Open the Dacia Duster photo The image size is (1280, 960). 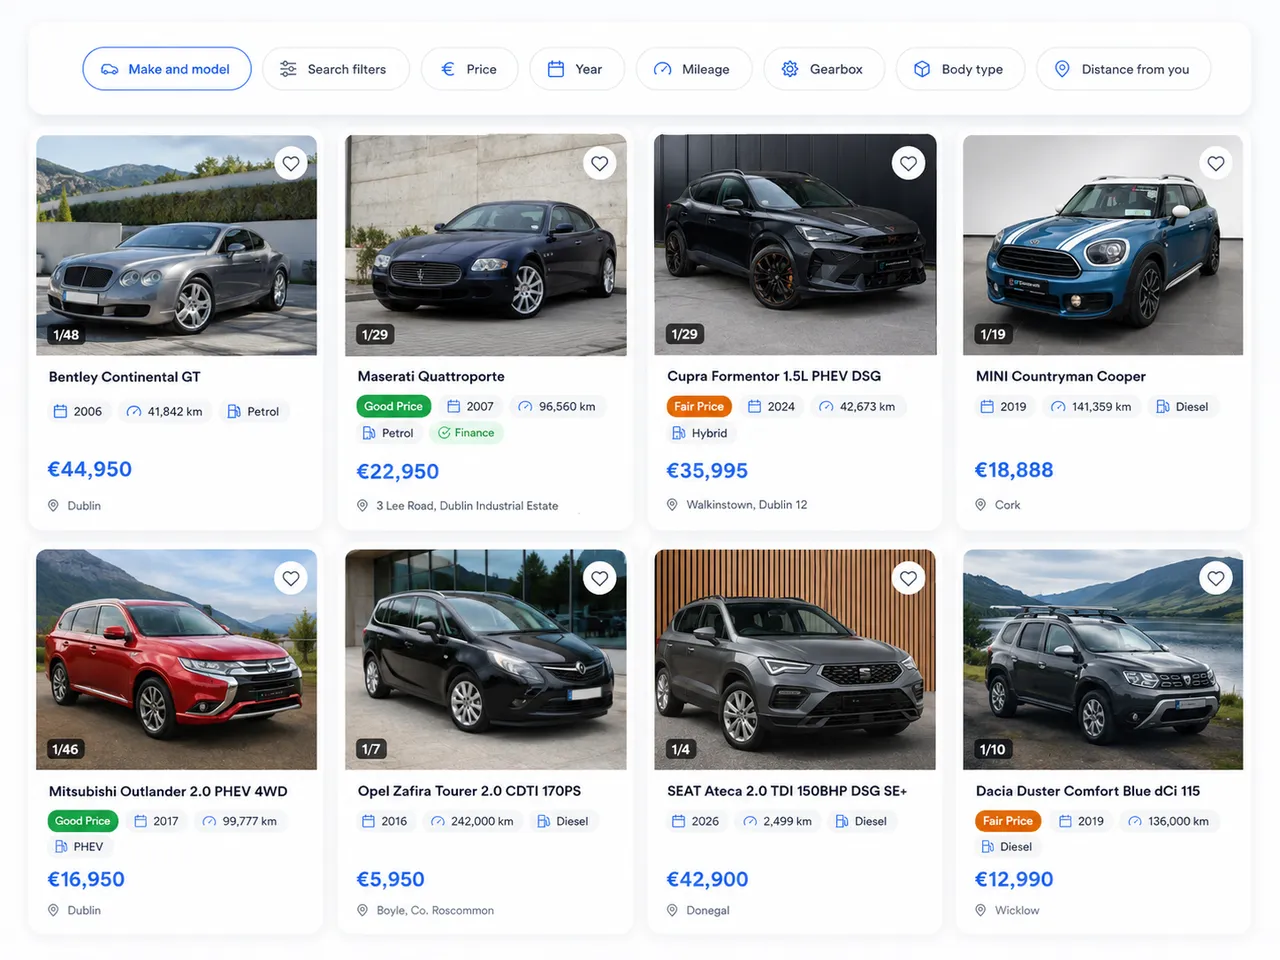click(1103, 660)
